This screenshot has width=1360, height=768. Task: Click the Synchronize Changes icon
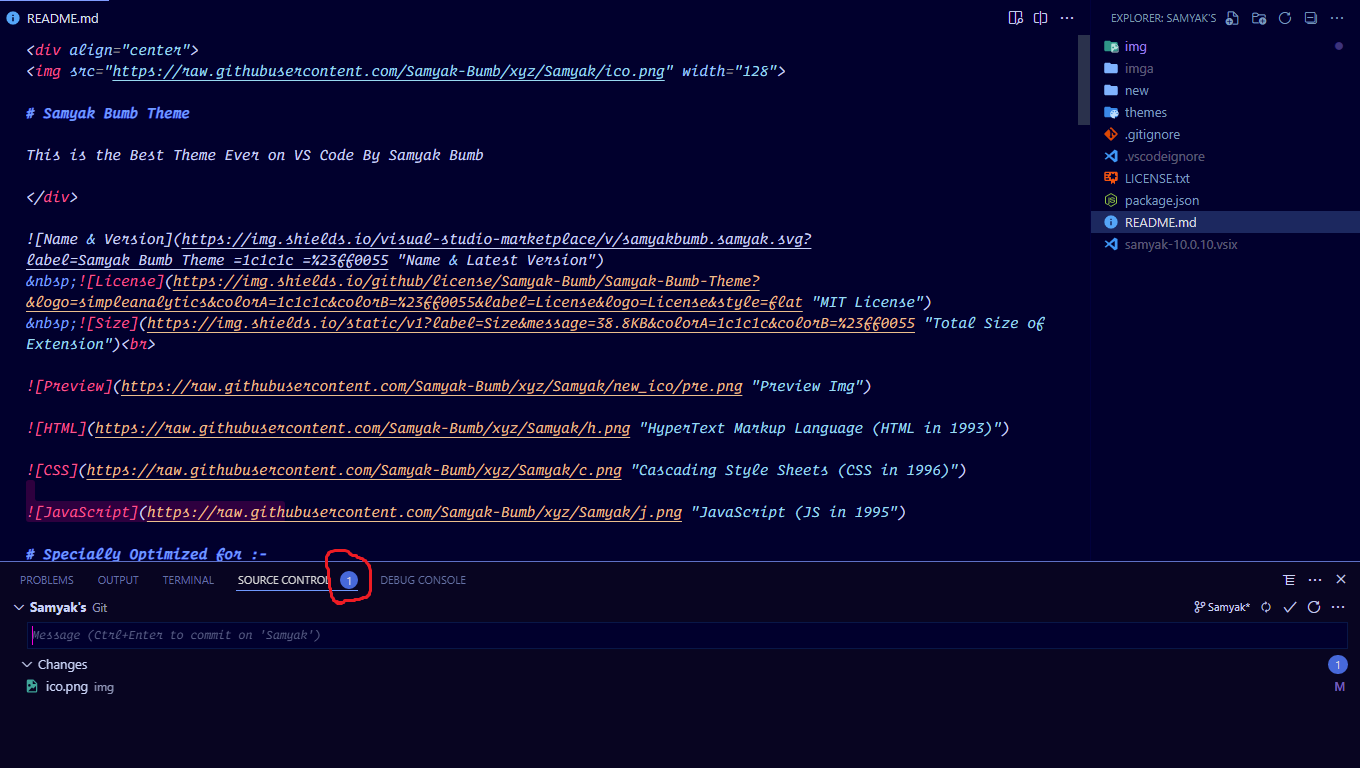click(x=1265, y=607)
